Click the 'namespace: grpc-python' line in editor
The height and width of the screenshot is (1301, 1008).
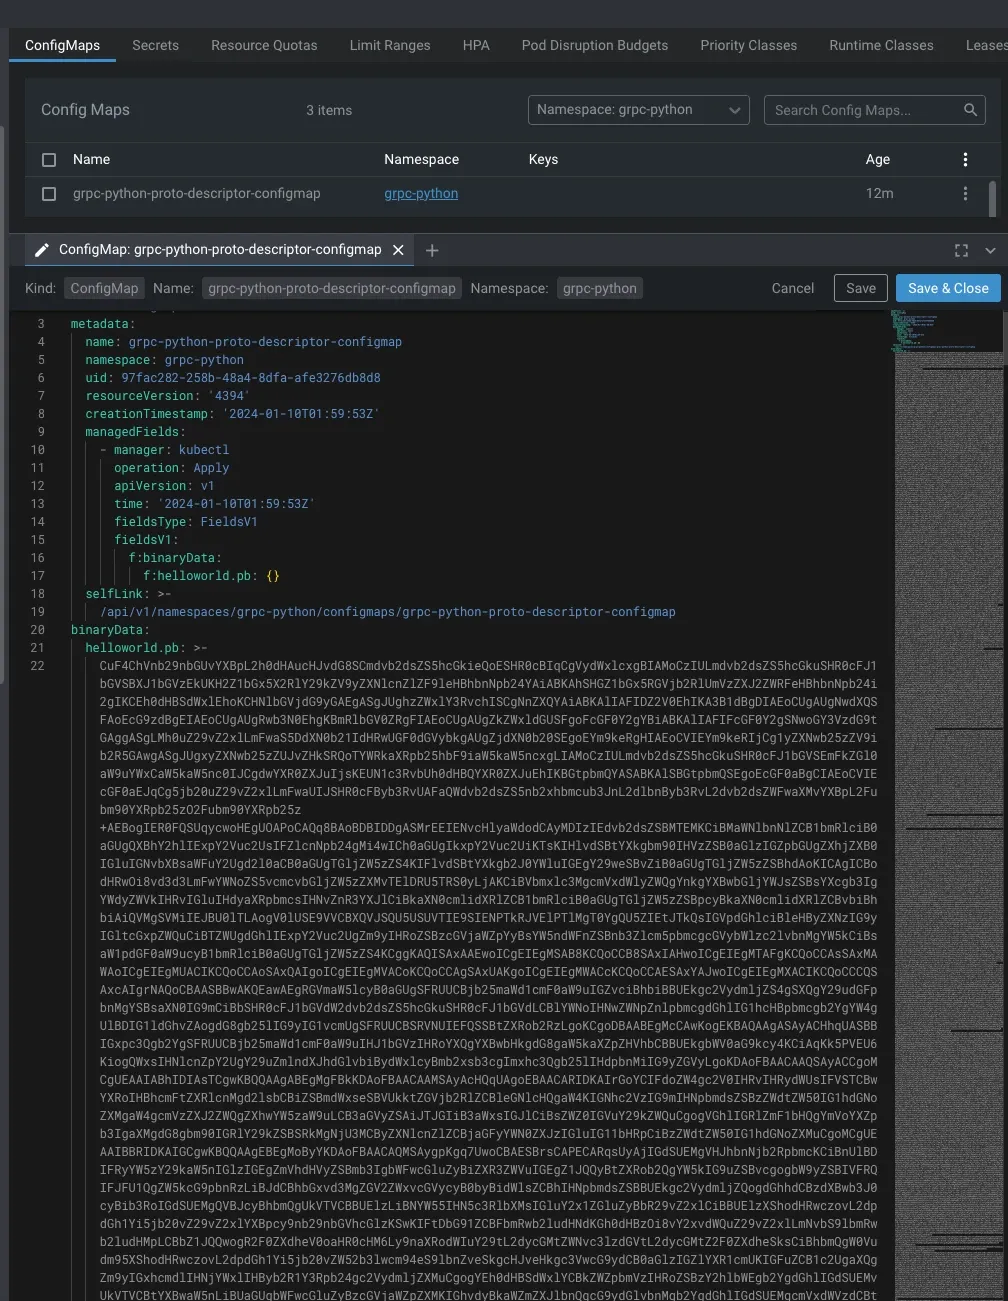tap(164, 360)
